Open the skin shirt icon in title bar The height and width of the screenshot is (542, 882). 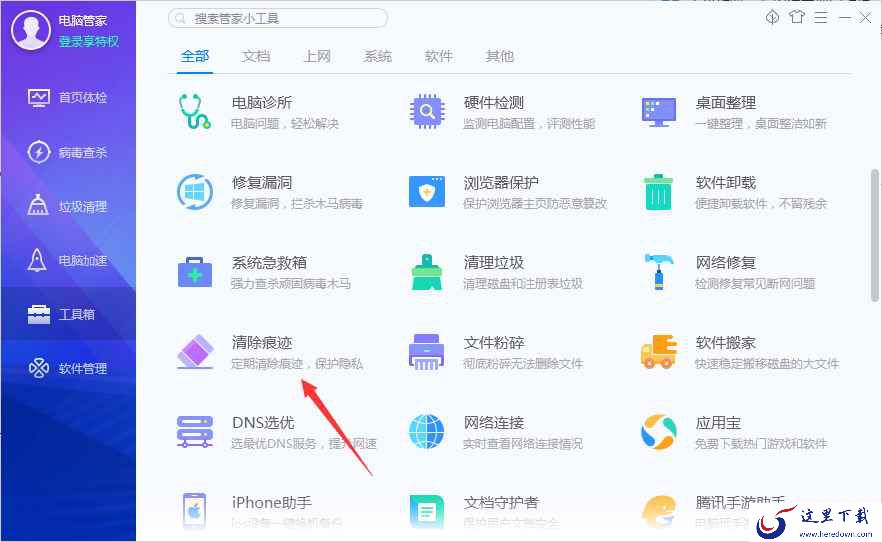796,17
